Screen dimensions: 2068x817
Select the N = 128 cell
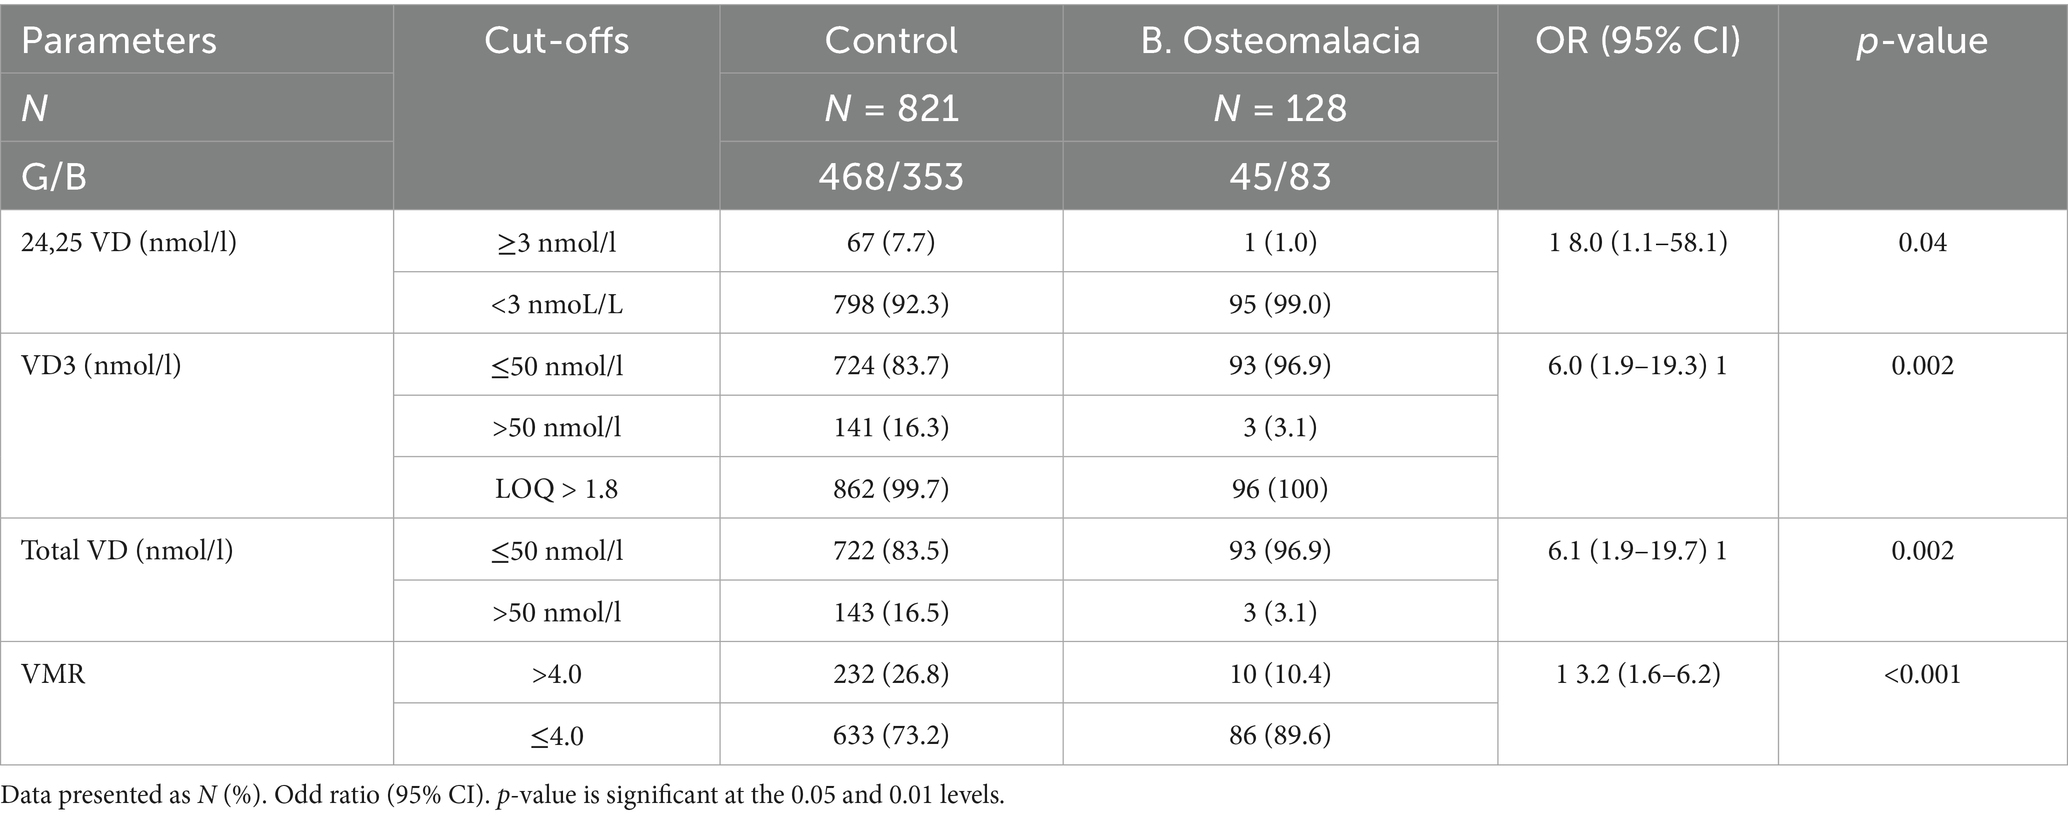click(x=1280, y=108)
